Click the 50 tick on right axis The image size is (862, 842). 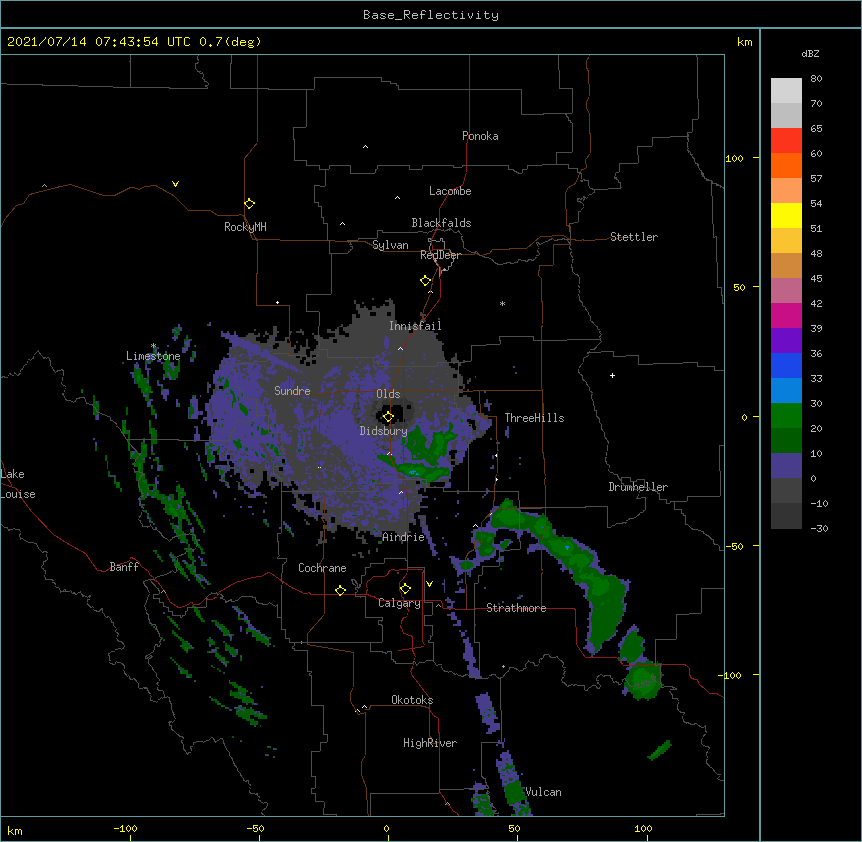click(739, 287)
